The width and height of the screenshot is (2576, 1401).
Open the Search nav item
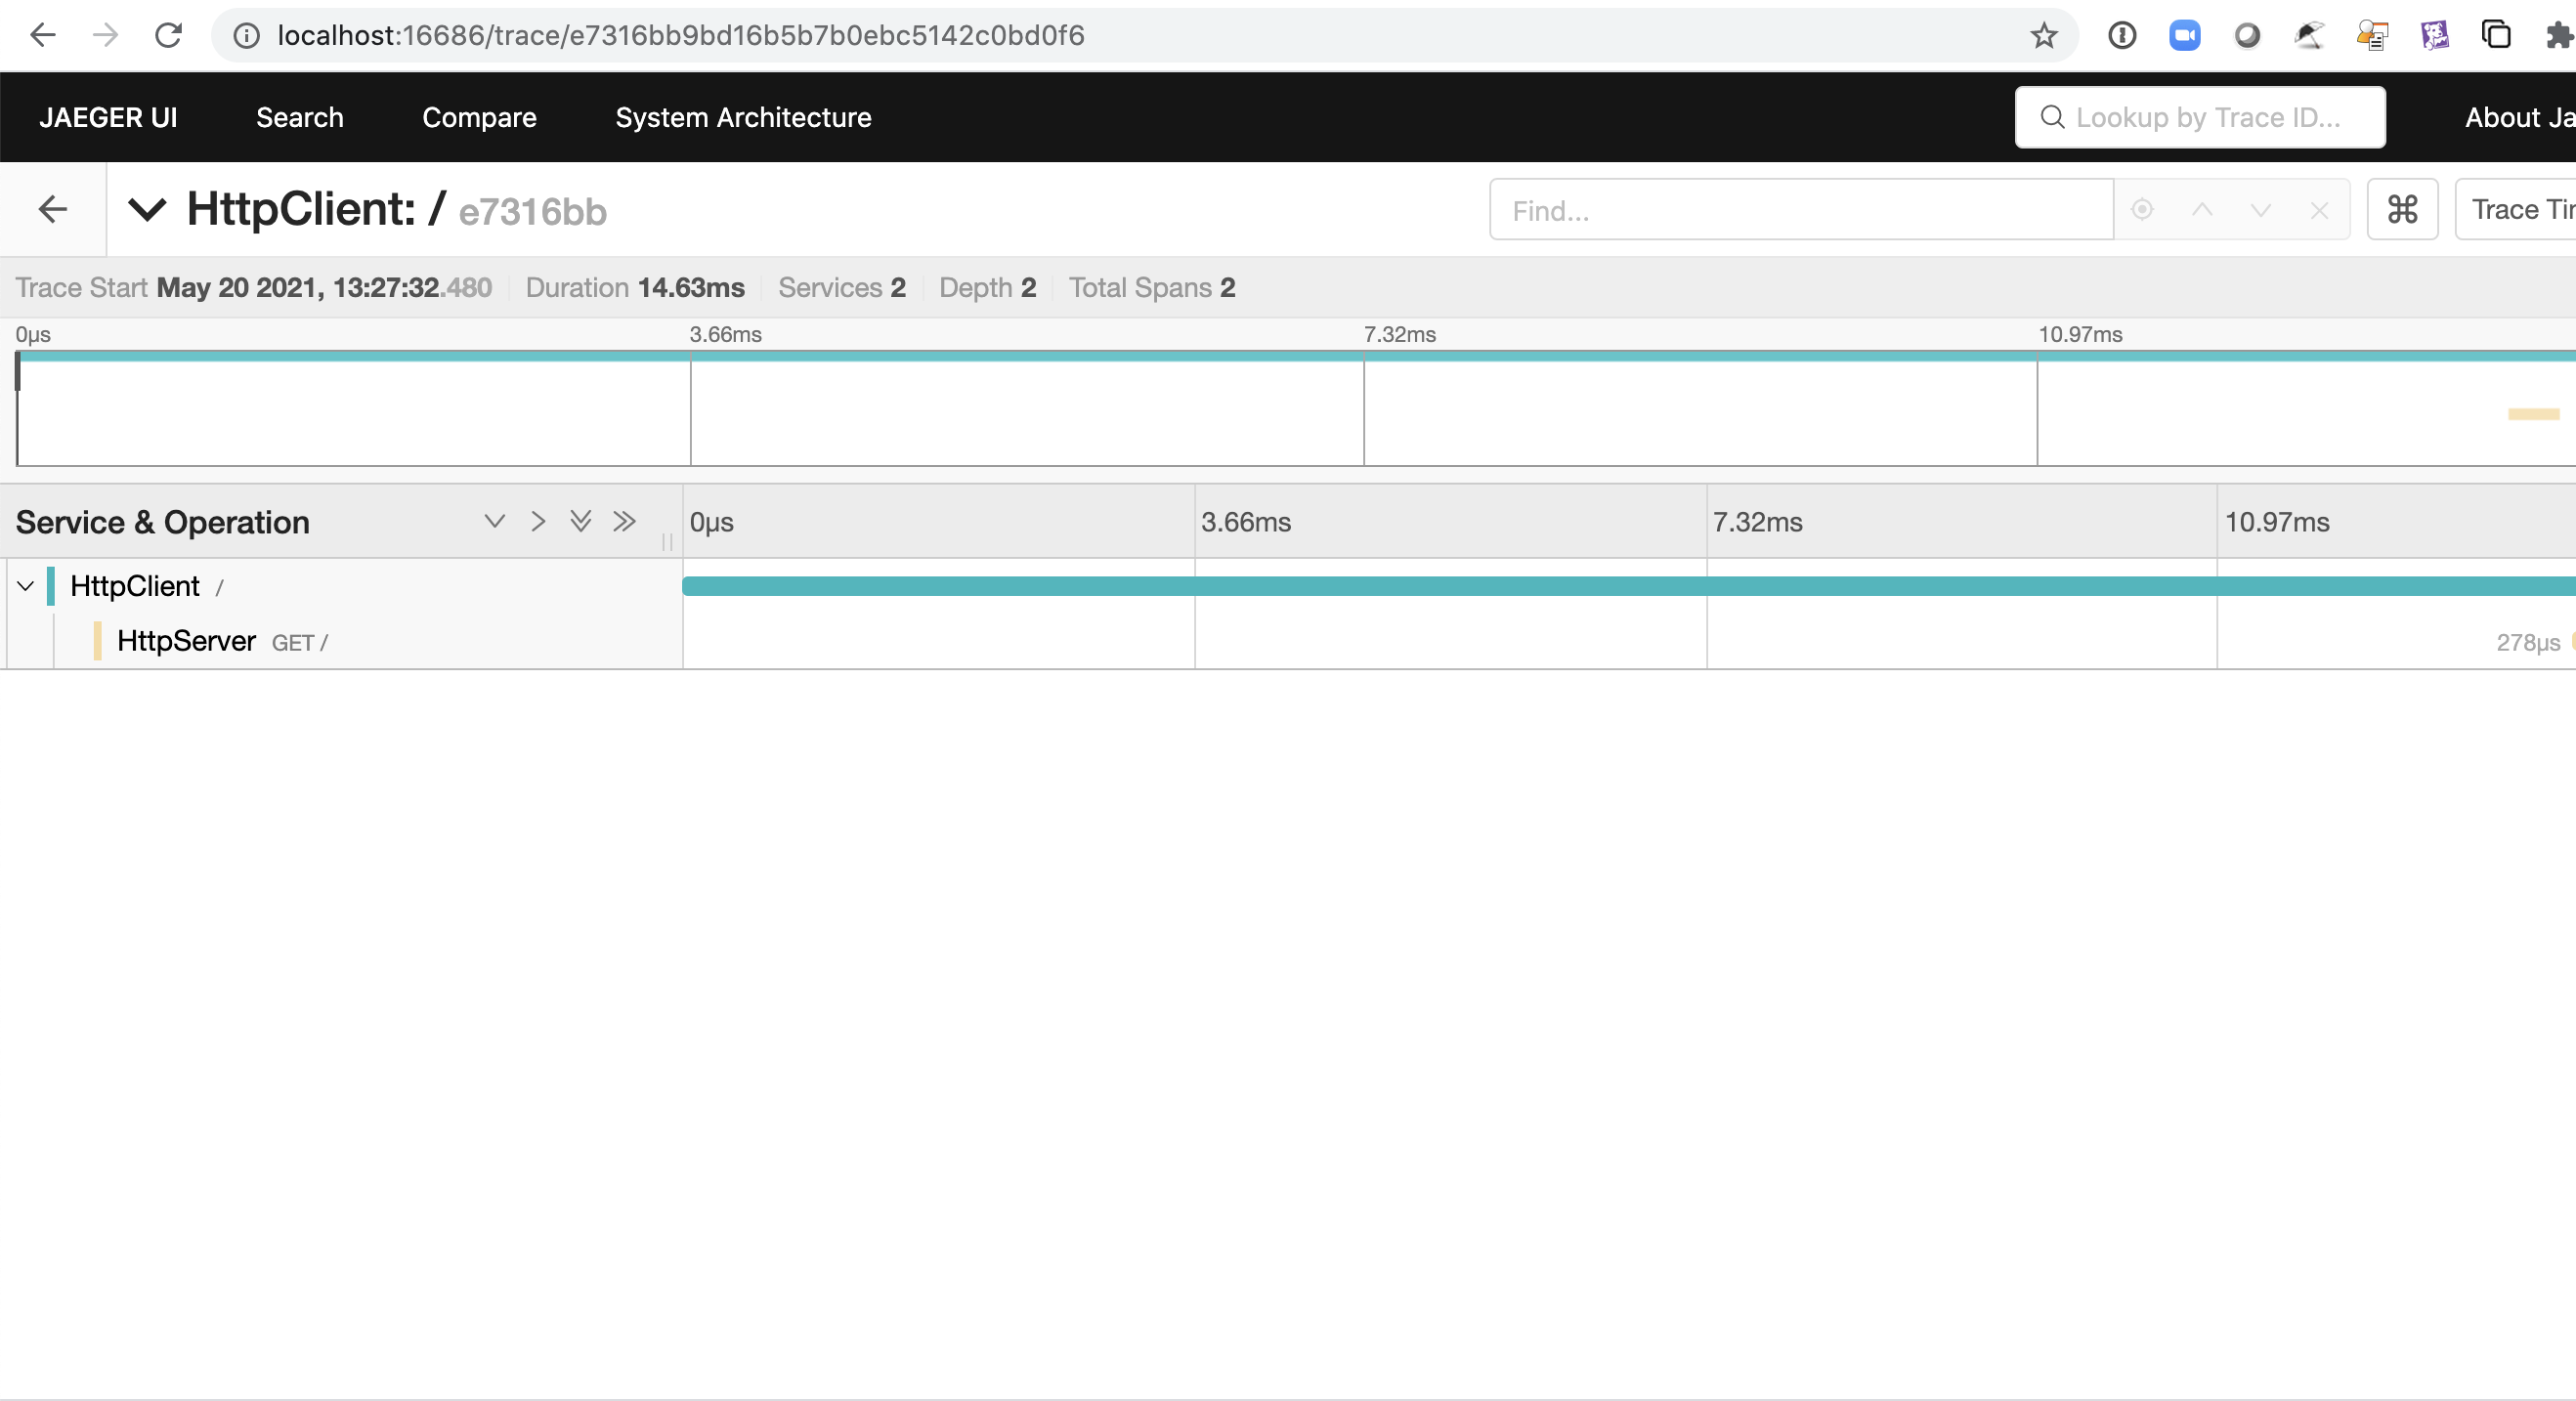[x=299, y=117]
